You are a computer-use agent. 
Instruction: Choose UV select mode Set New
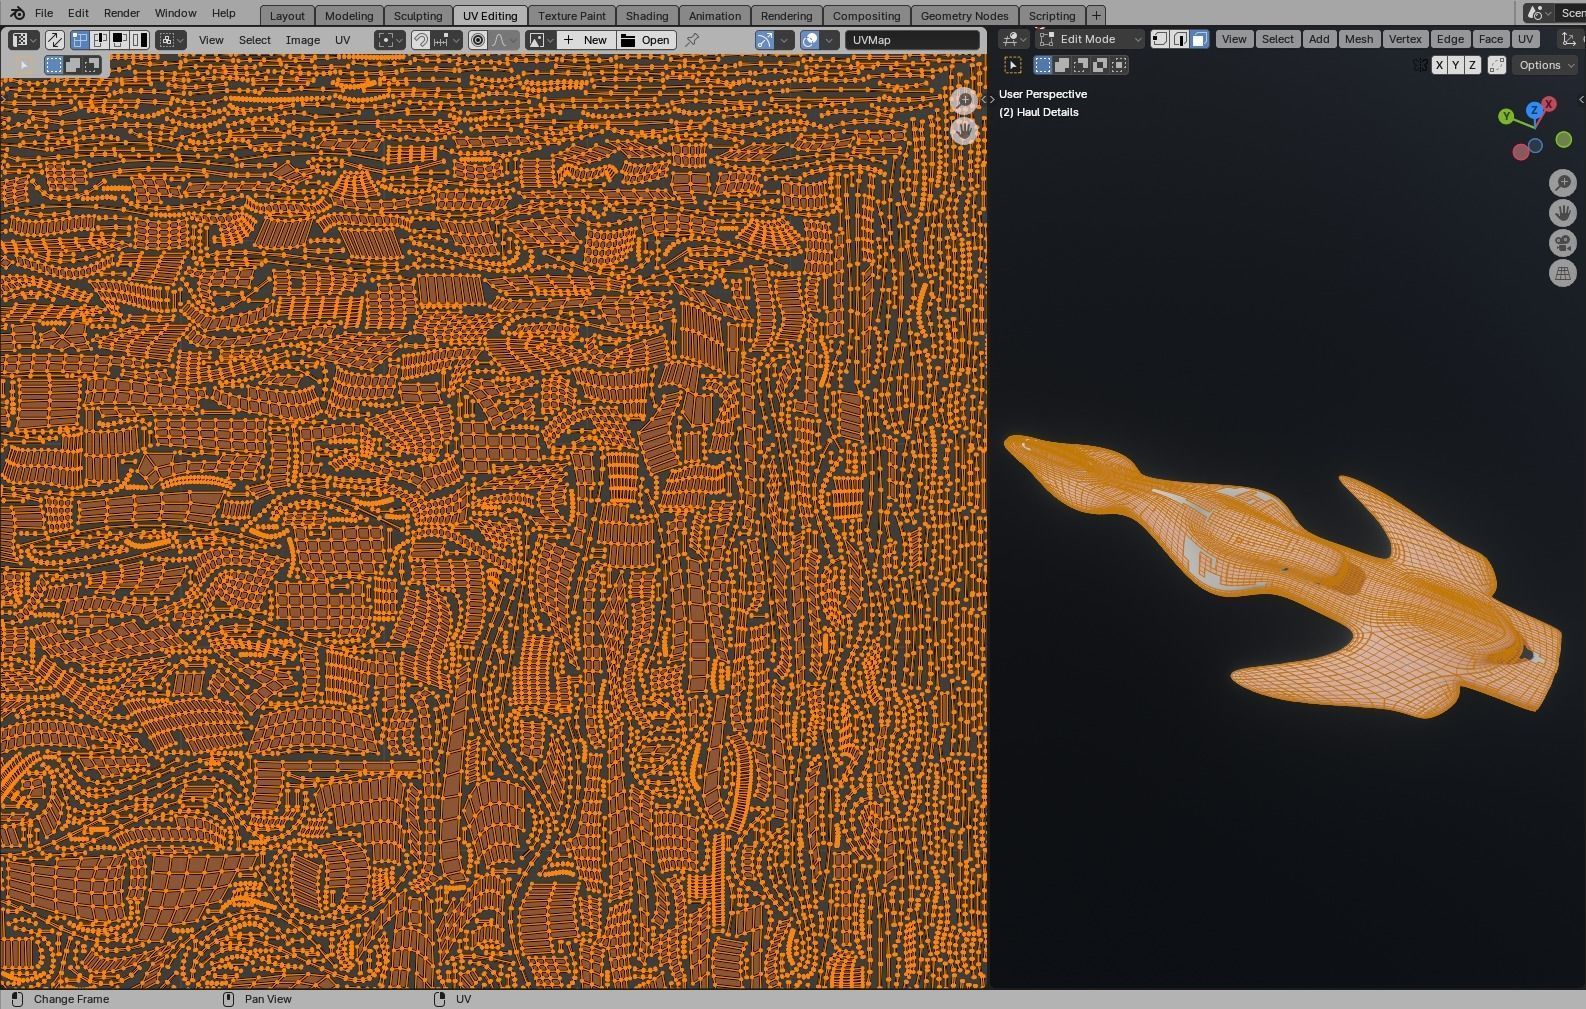54,65
